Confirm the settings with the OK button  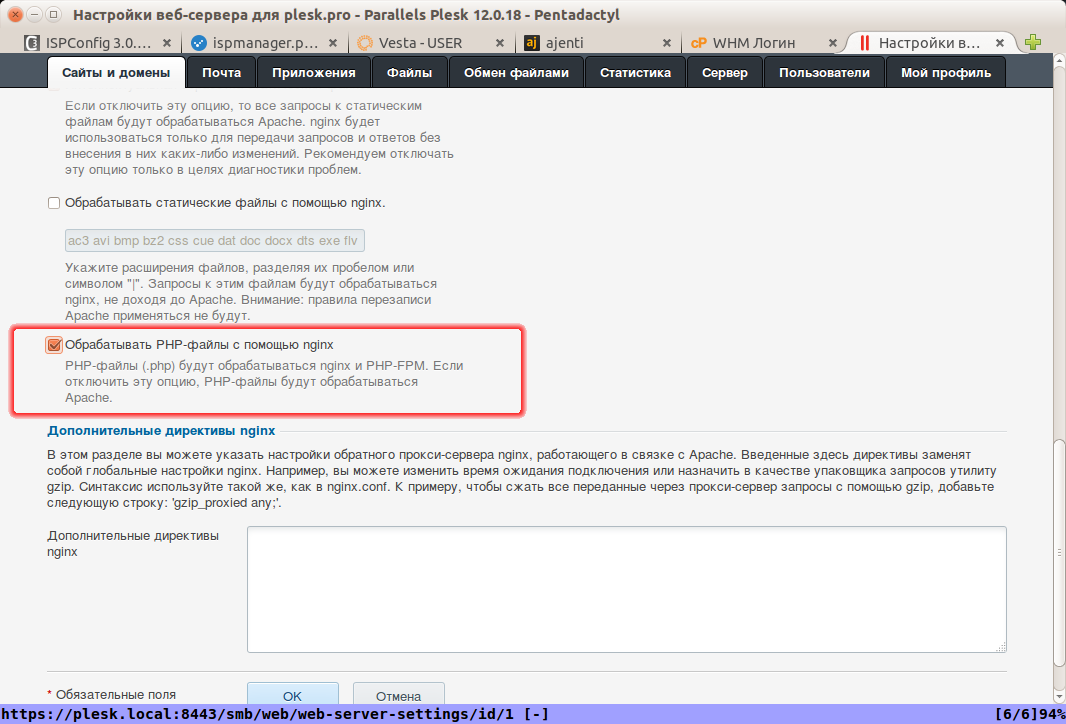pyautogui.click(x=292, y=696)
